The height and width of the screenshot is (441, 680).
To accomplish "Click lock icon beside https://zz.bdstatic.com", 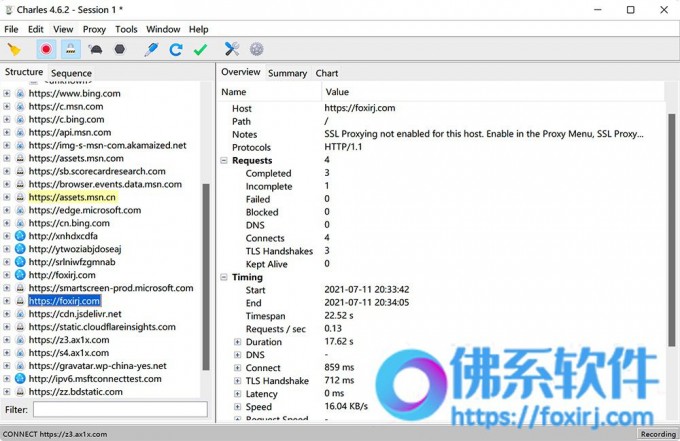I will coord(20,391).
